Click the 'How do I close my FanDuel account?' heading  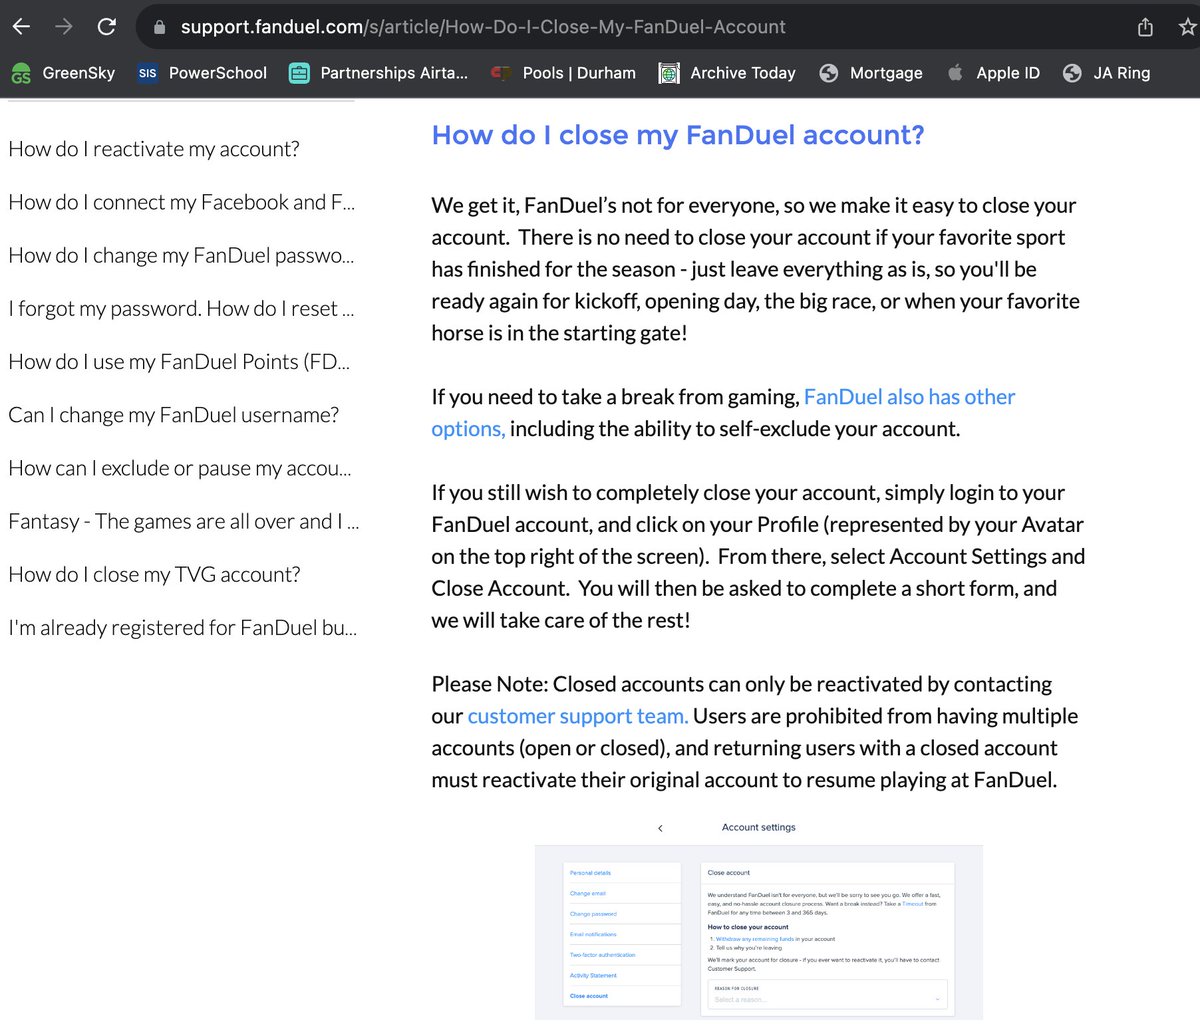pyautogui.click(x=678, y=135)
